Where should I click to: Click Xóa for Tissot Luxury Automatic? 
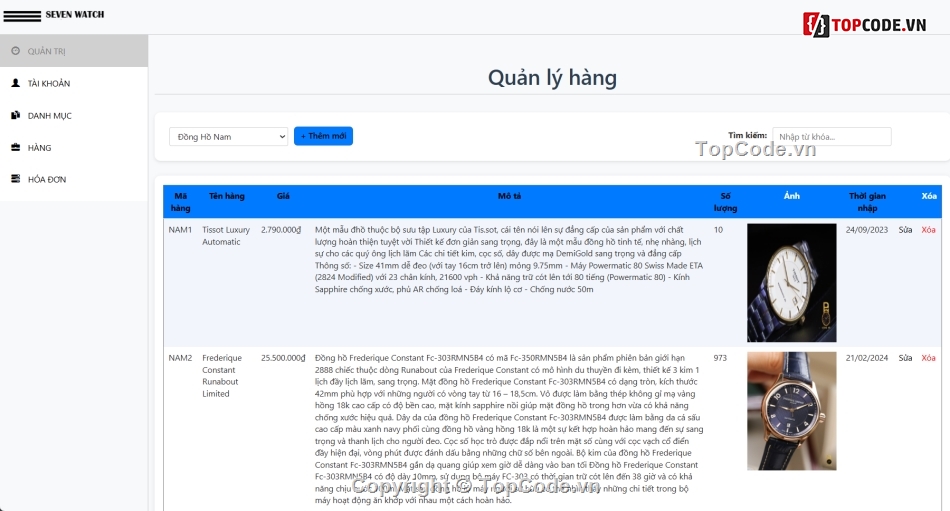(x=928, y=230)
